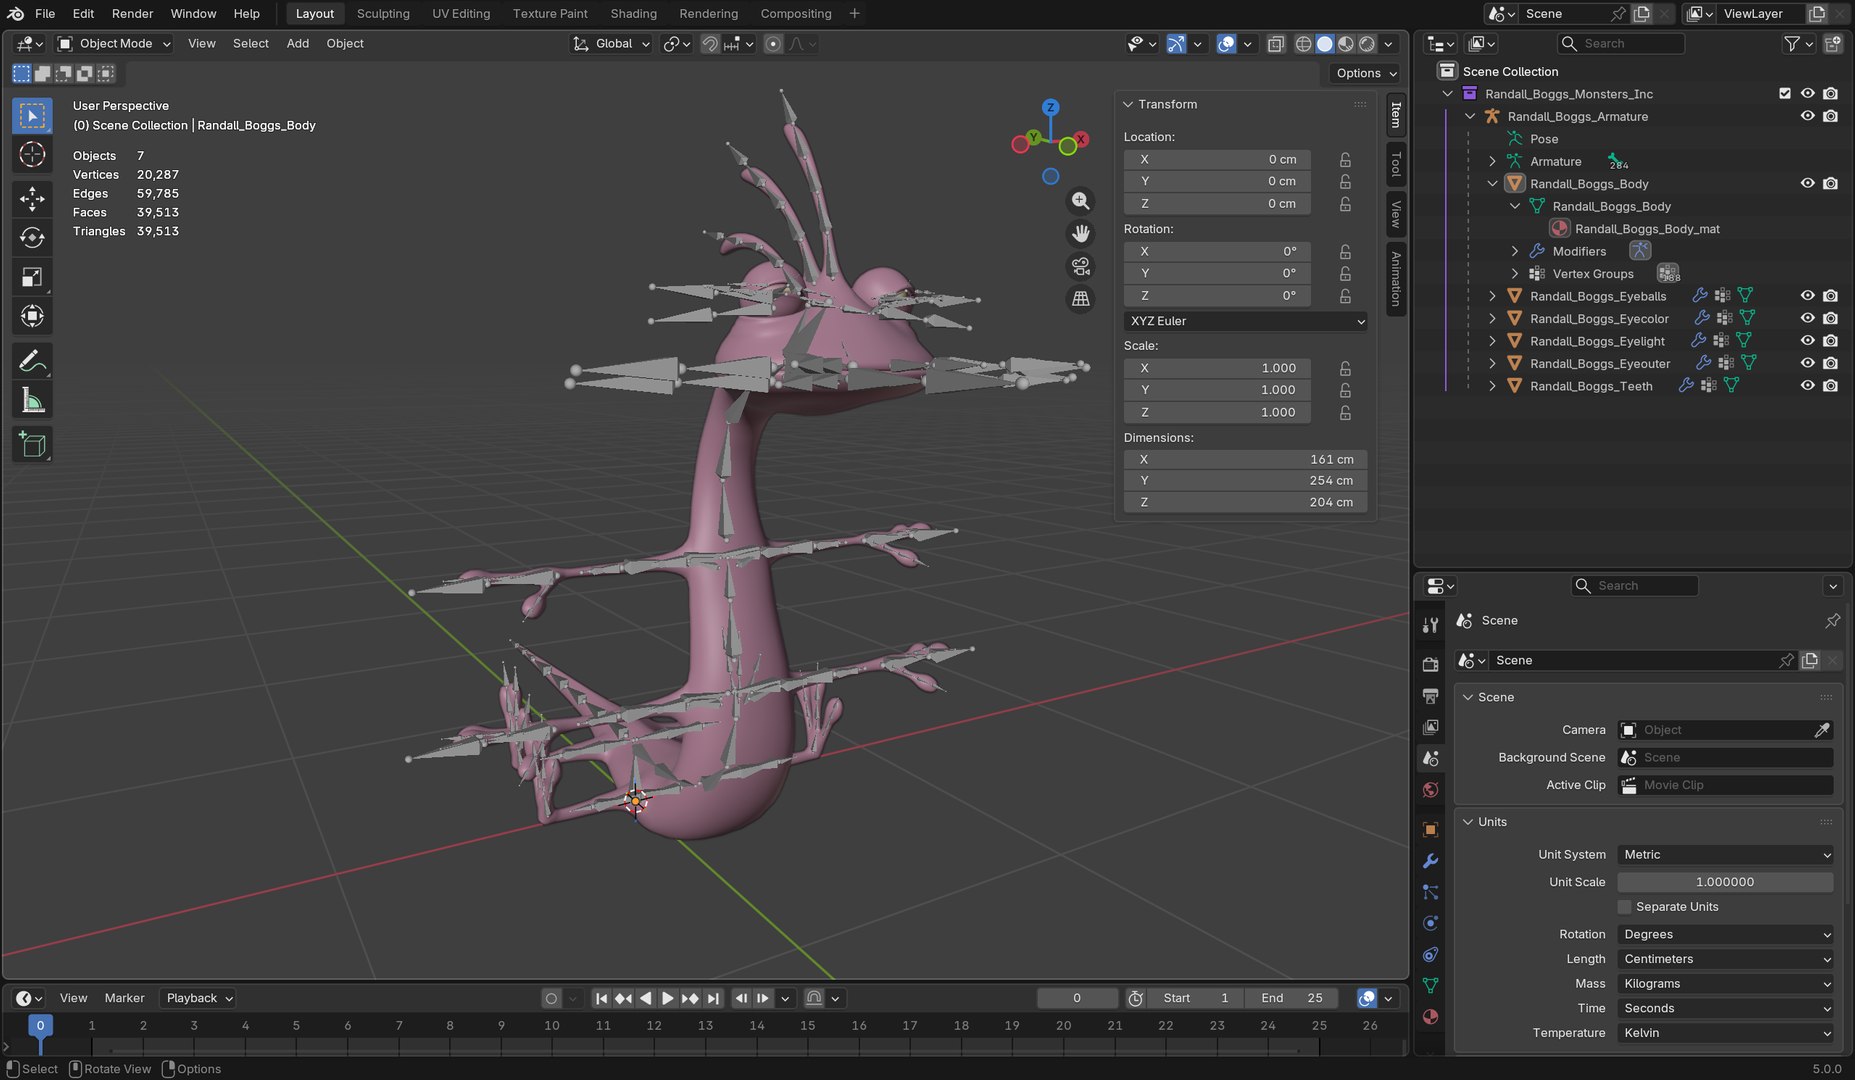
Task: Switch to UV Editing workspace tab
Action: pos(461,14)
